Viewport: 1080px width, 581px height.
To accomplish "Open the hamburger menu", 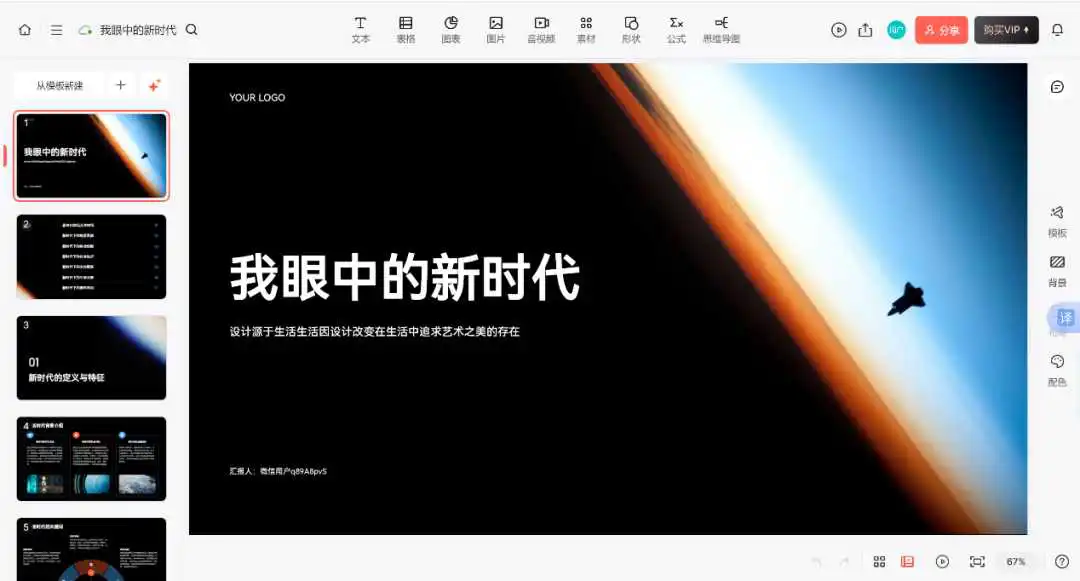I will click(56, 30).
